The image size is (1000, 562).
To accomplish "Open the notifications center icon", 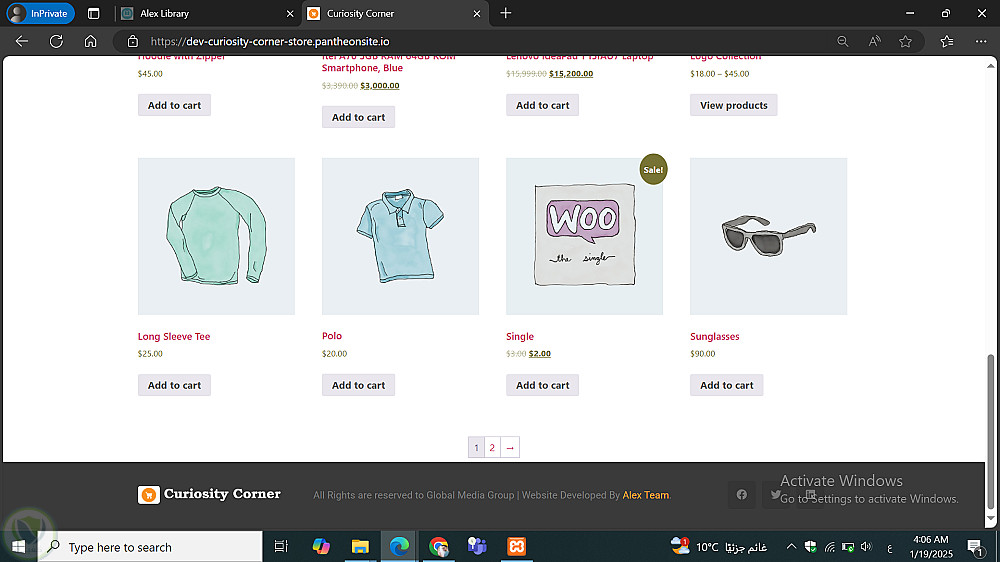I will tap(974, 547).
